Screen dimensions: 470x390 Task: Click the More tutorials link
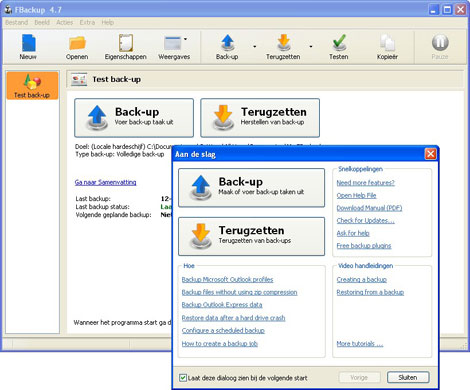360,343
